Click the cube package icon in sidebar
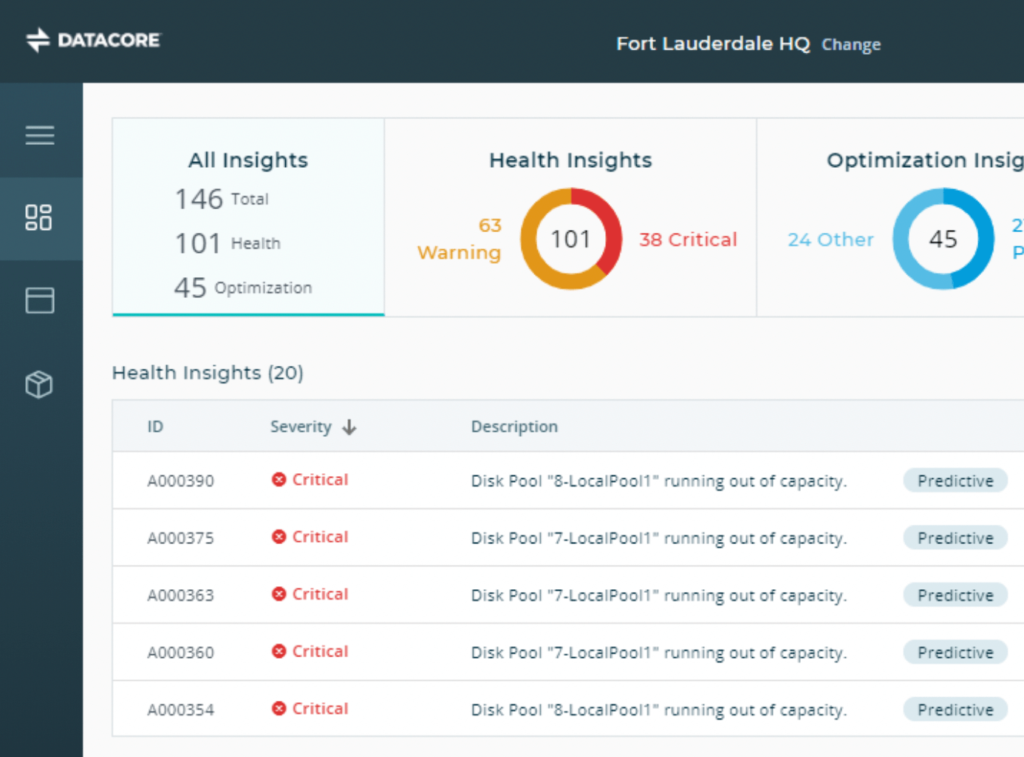This screenshot has width=1024, height=757. 39,384
